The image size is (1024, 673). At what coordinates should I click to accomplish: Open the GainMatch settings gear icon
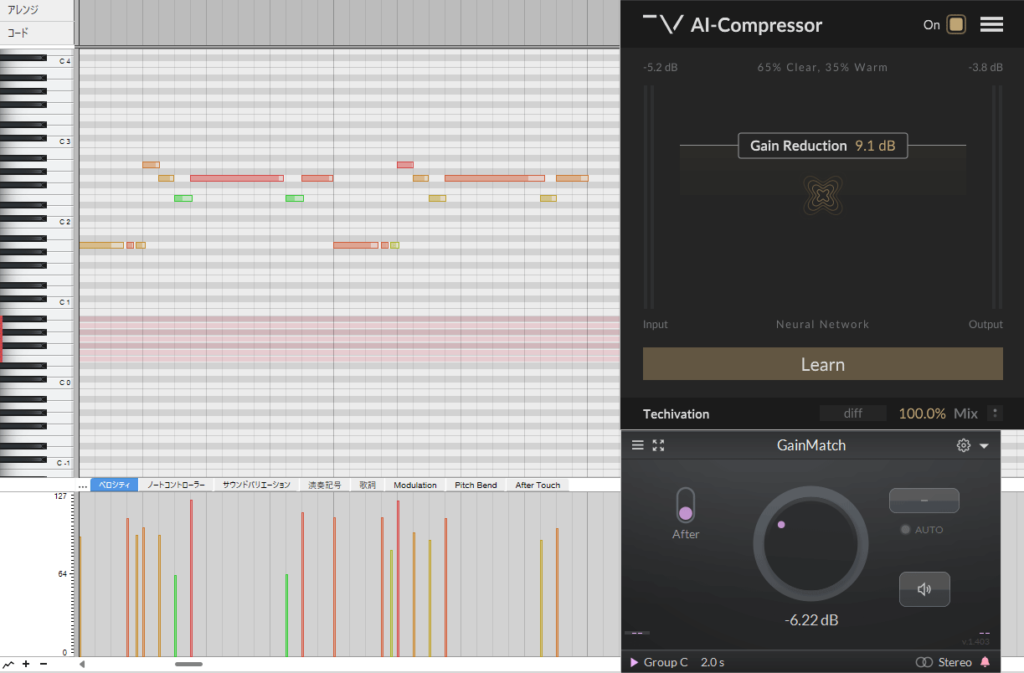(x=963, y=445)
